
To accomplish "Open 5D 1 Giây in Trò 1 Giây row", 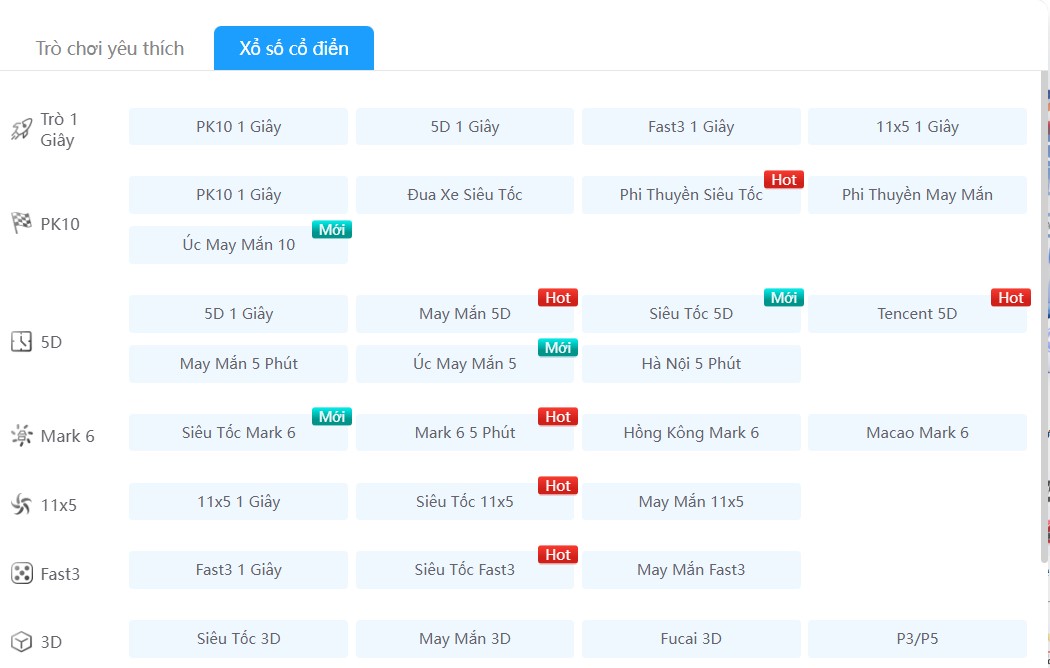I will tap(465, 127).
